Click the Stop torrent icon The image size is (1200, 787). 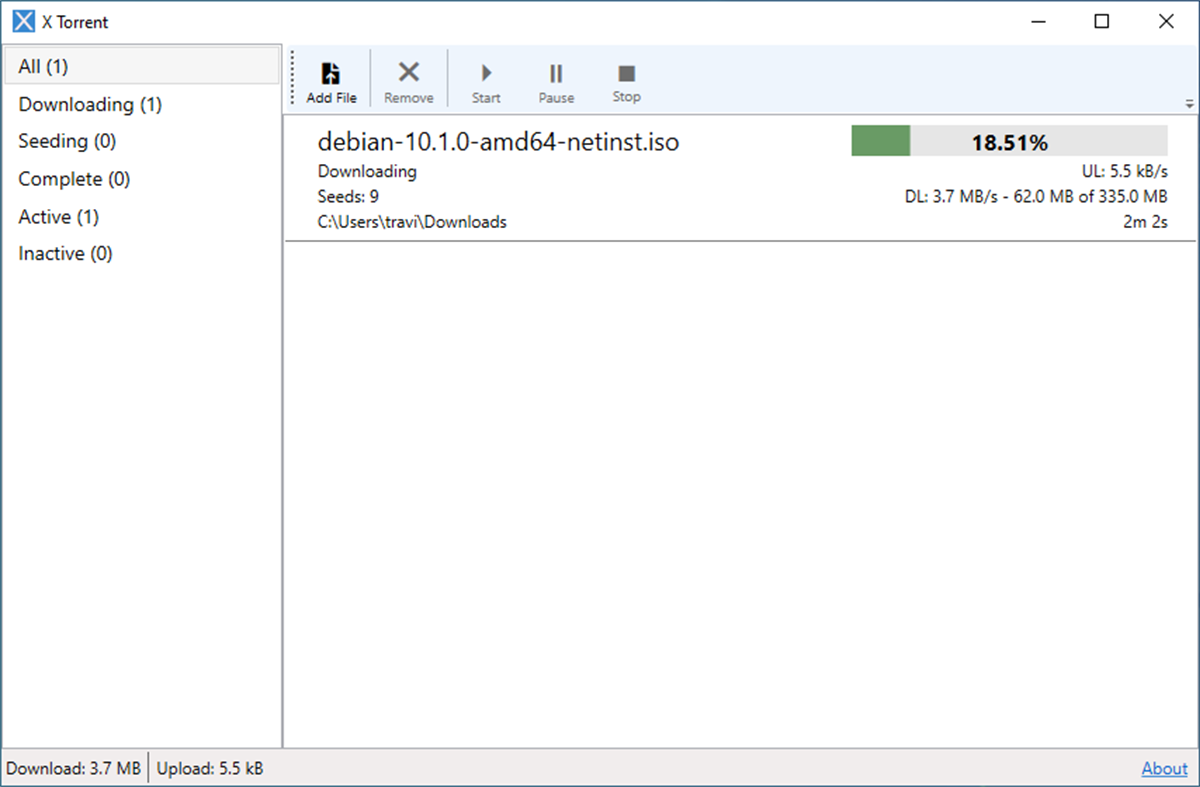click(x=626, y=80)
